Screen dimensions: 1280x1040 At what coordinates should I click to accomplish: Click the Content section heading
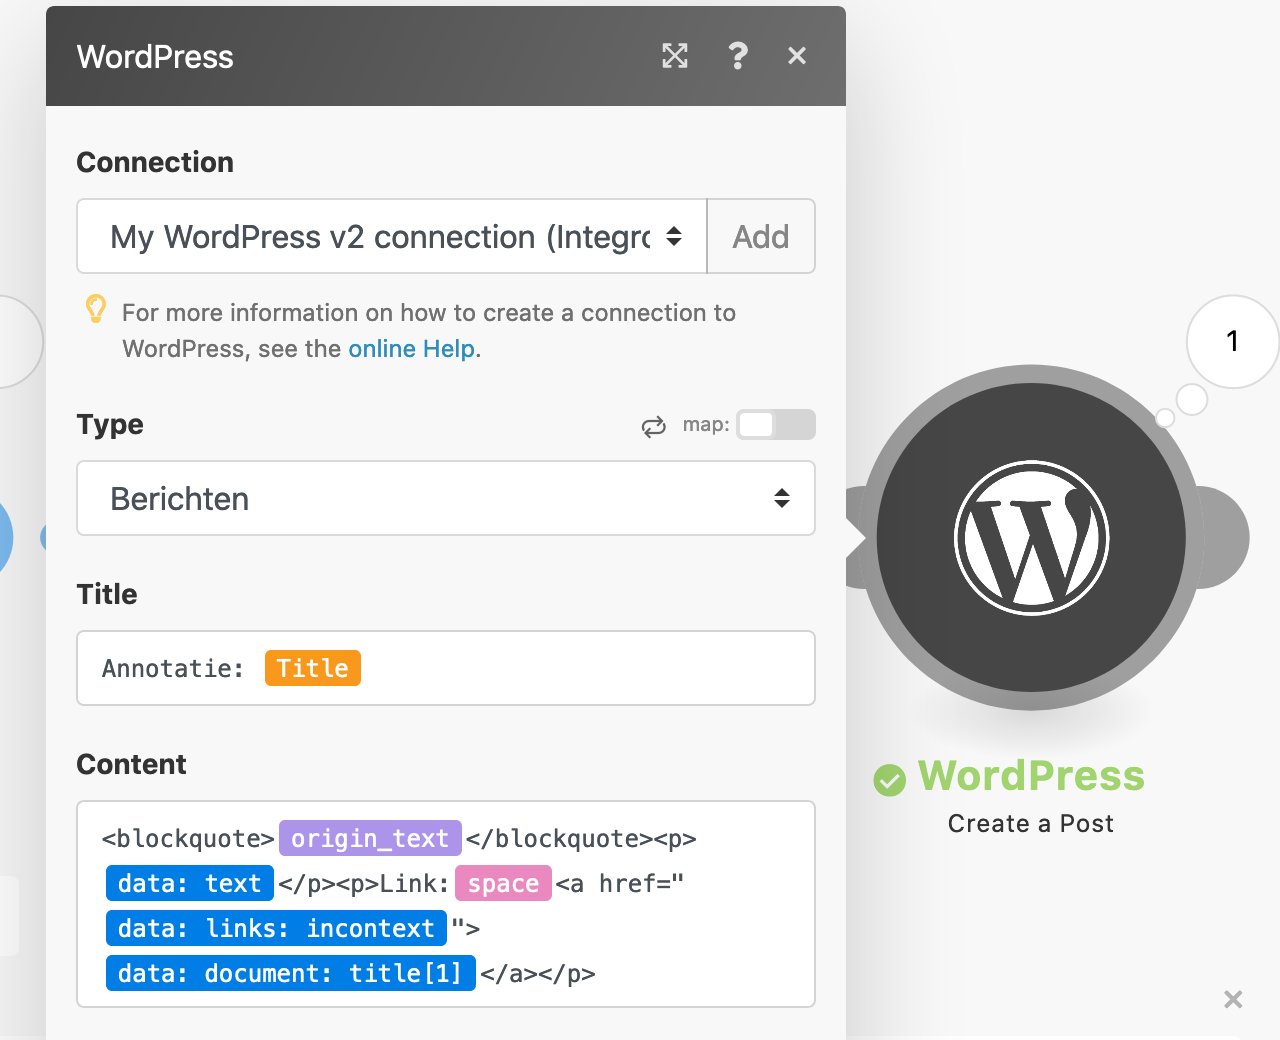[131, 764]
